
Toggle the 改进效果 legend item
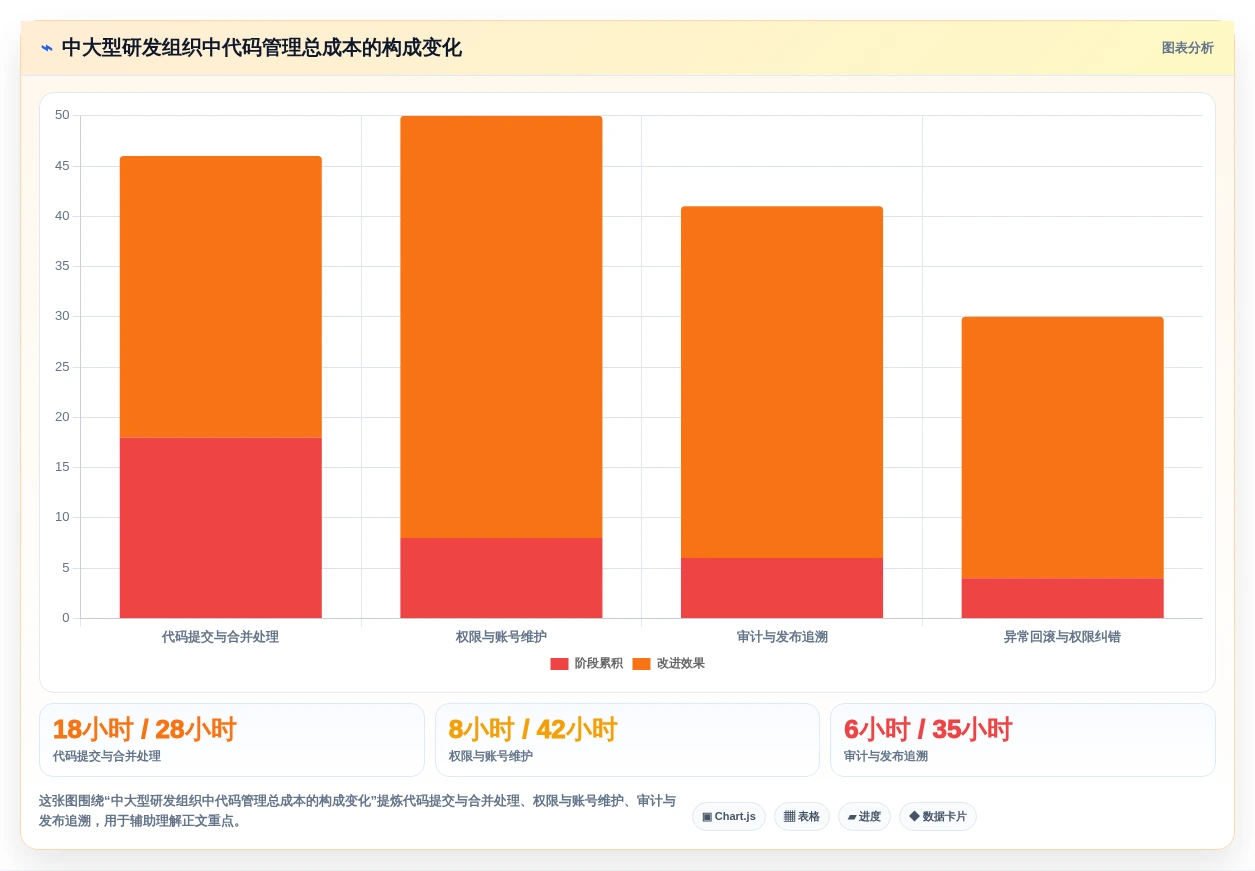[x=668, y=663]
